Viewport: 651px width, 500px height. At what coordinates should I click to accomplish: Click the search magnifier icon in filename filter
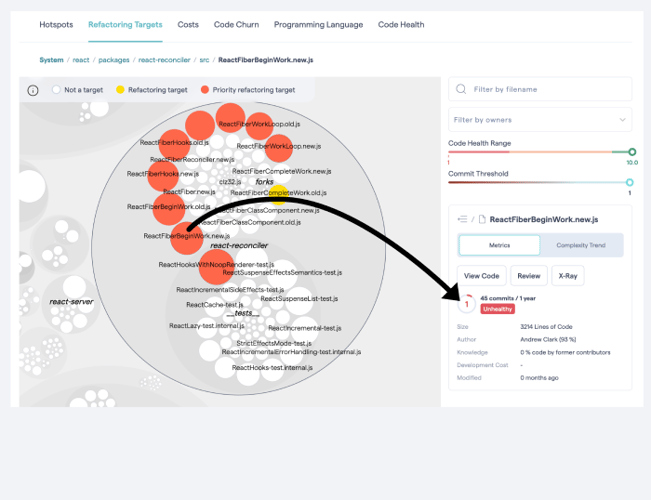461,89
